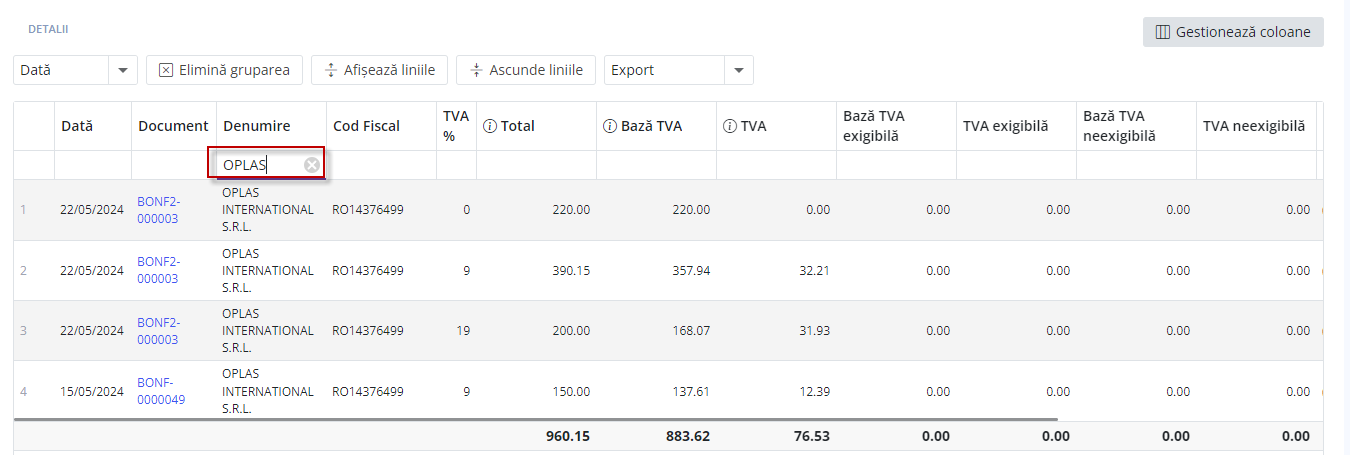Click the Document column filter field
Screen dimensions: 1350x455
(174, 165)
